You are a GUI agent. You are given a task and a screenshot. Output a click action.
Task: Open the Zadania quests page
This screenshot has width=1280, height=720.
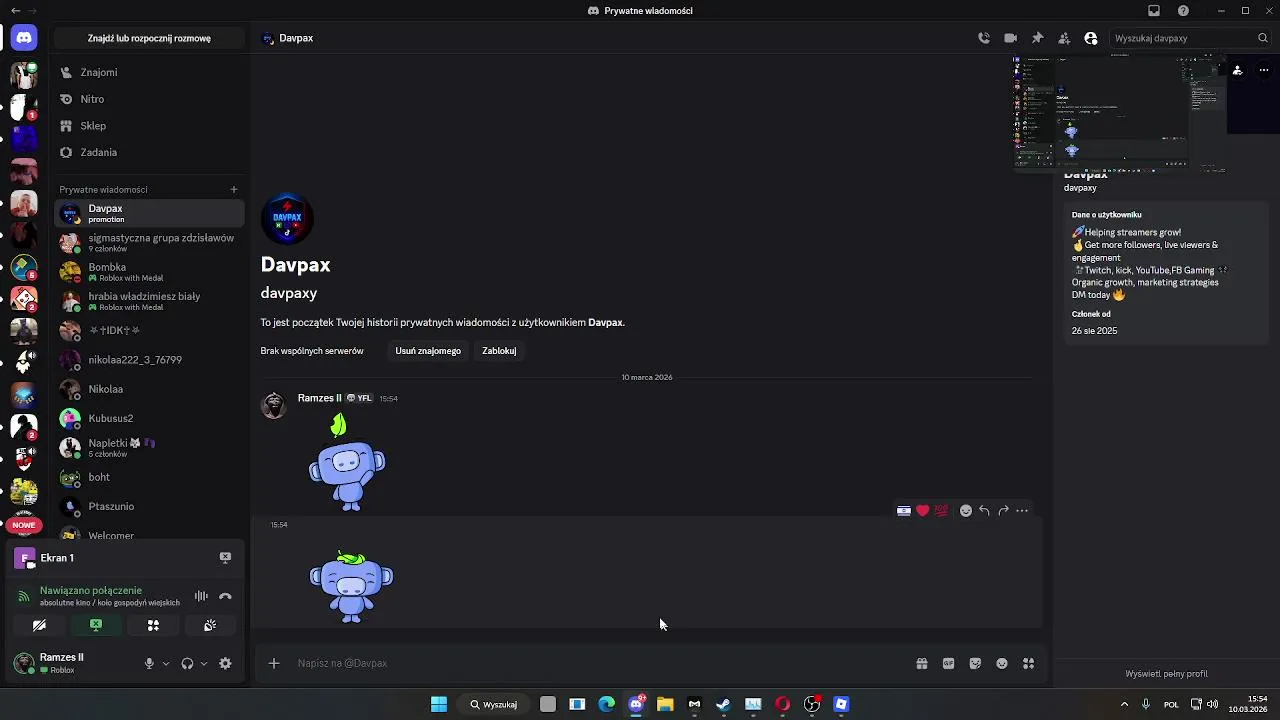point(149,152)
